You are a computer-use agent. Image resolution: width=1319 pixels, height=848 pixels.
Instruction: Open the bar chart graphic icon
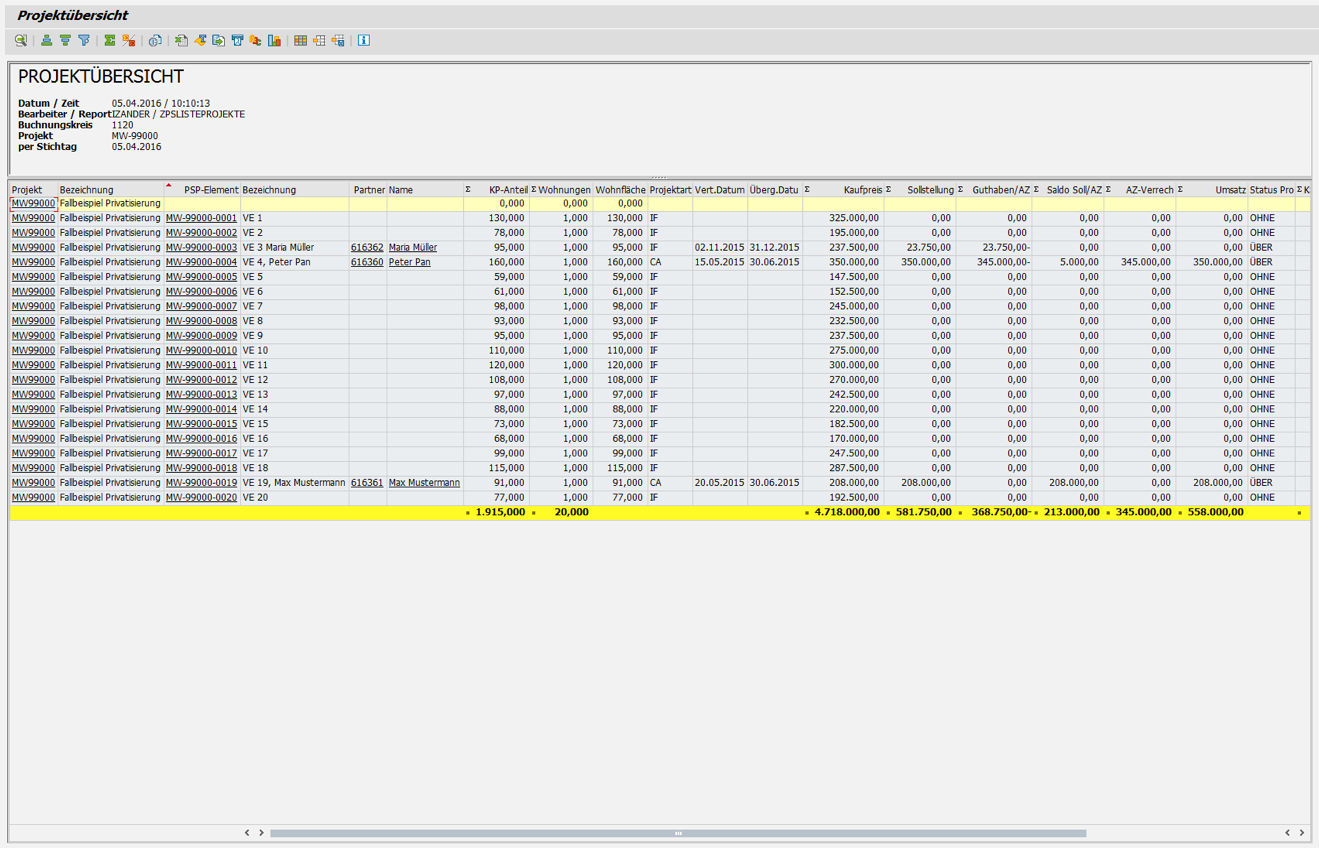pos(274,41)
